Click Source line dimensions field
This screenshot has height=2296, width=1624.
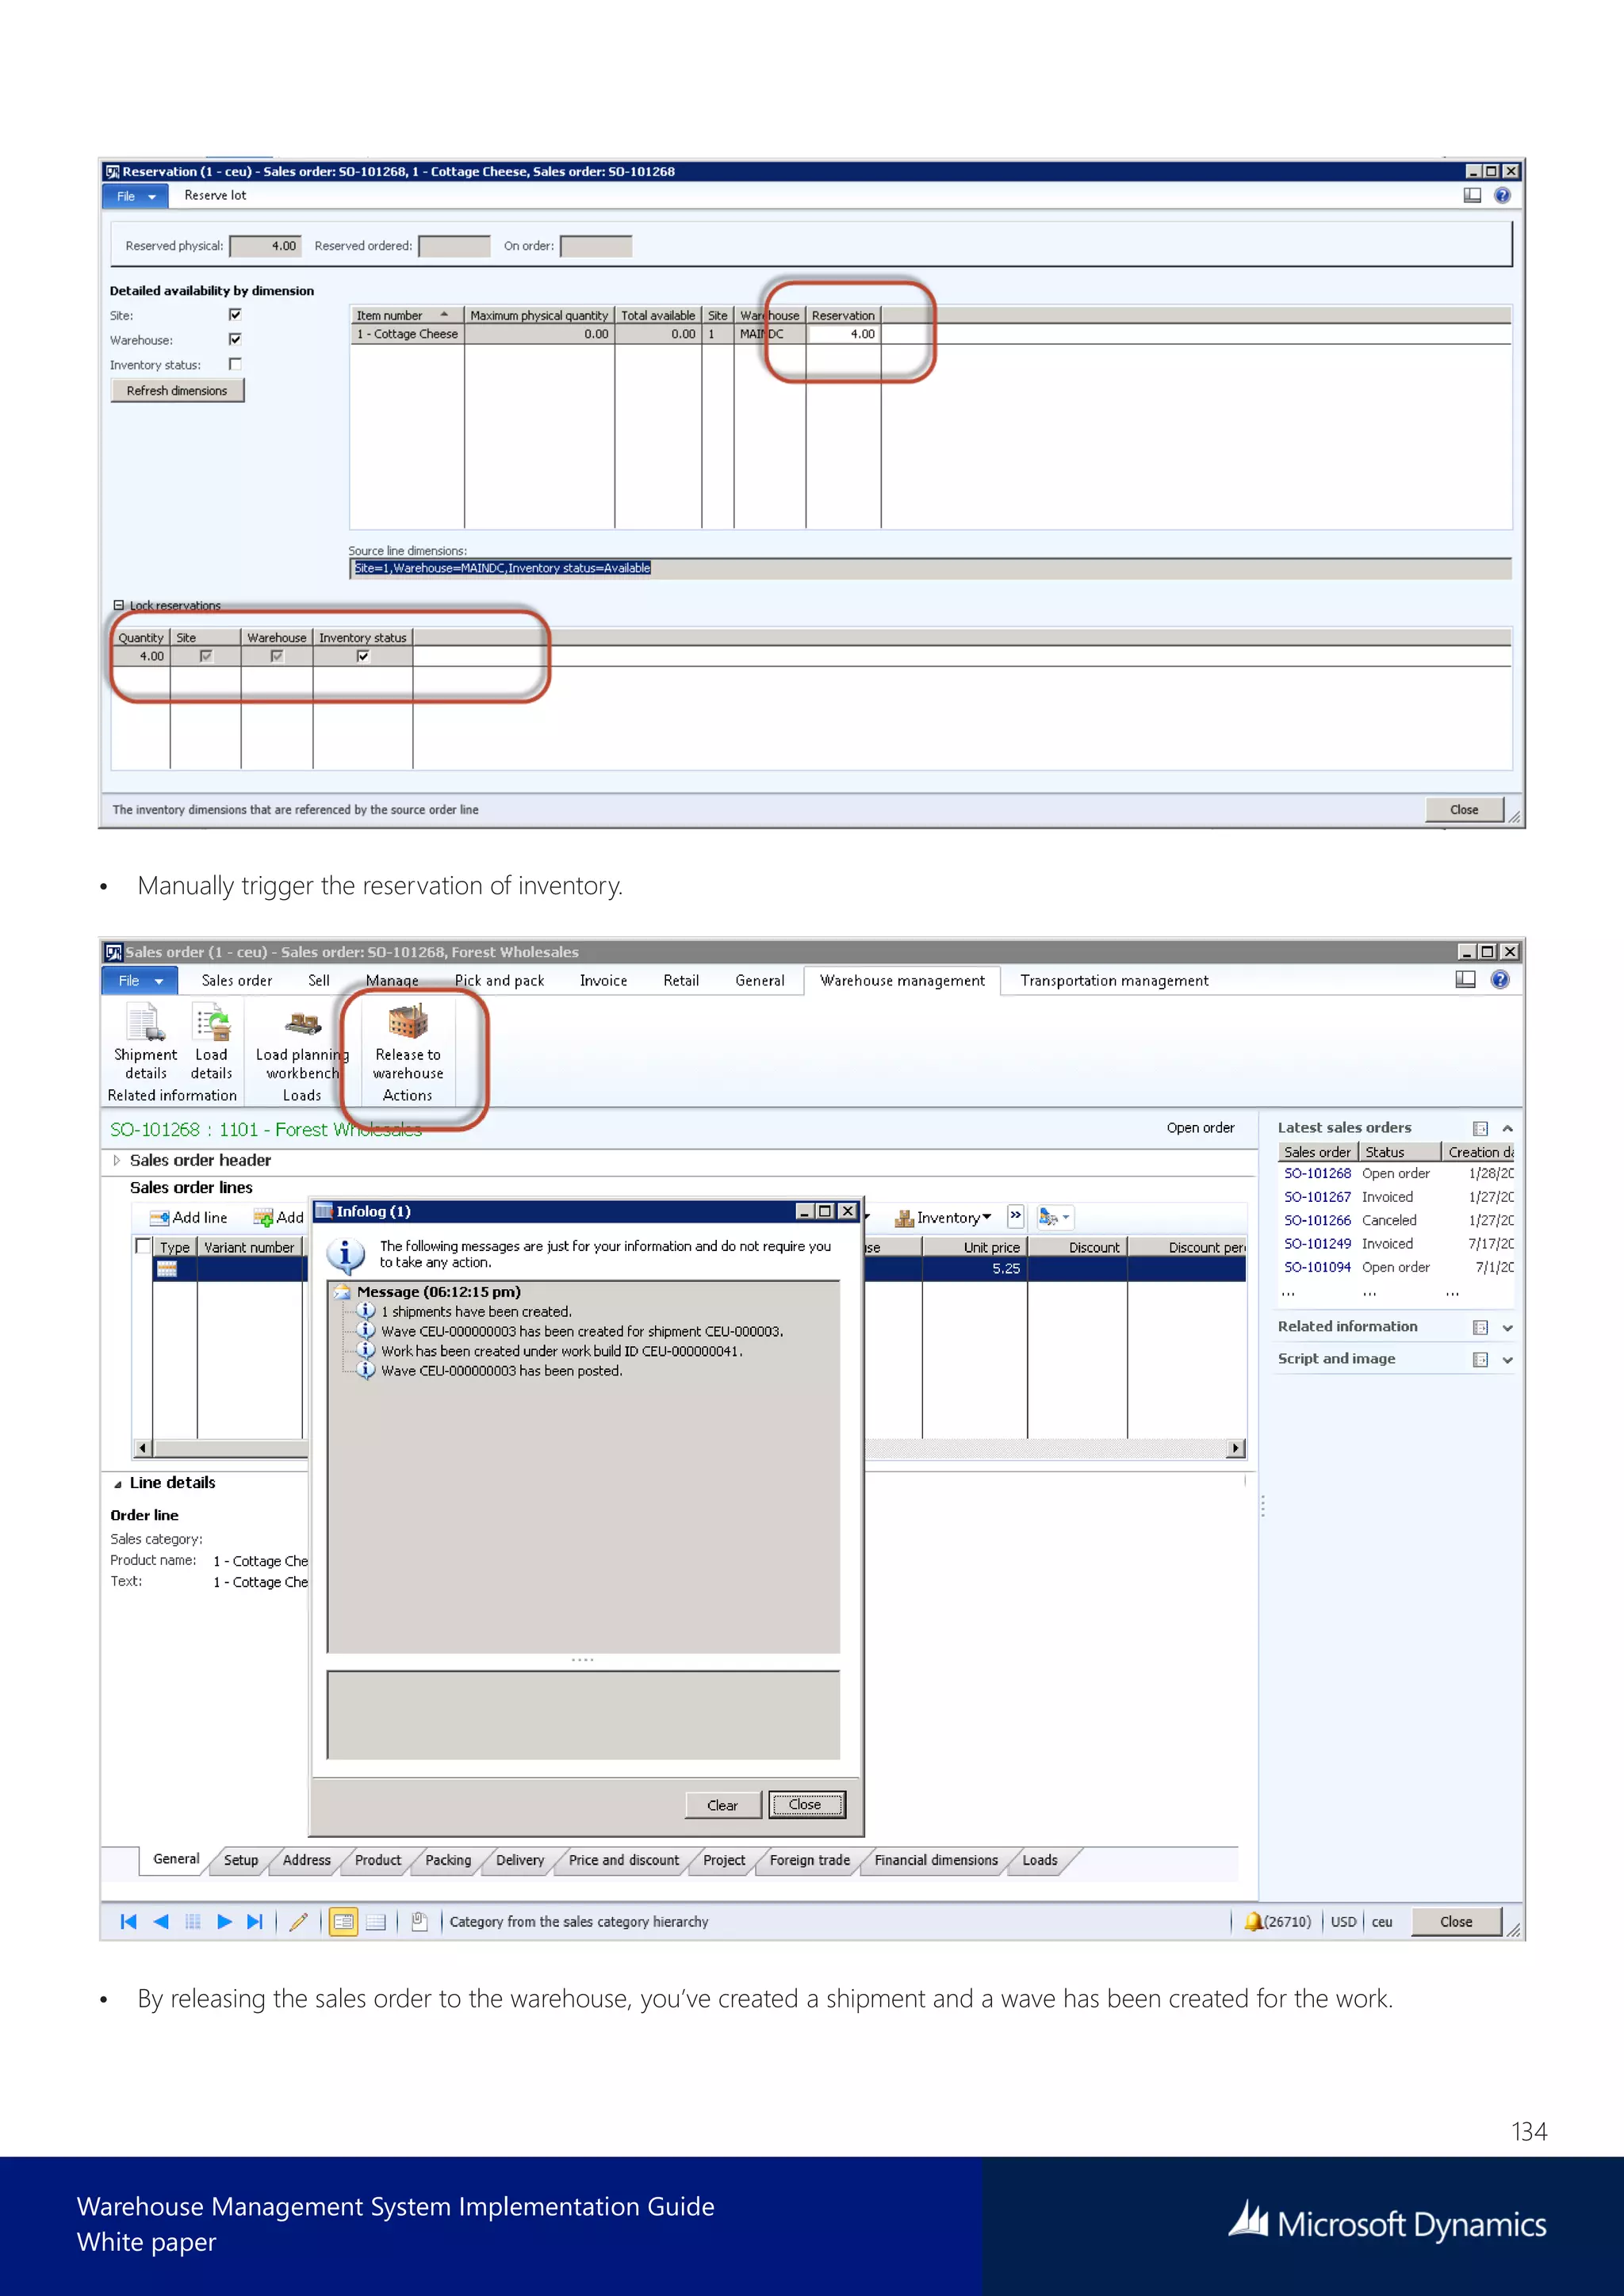[x=930, y=568]
